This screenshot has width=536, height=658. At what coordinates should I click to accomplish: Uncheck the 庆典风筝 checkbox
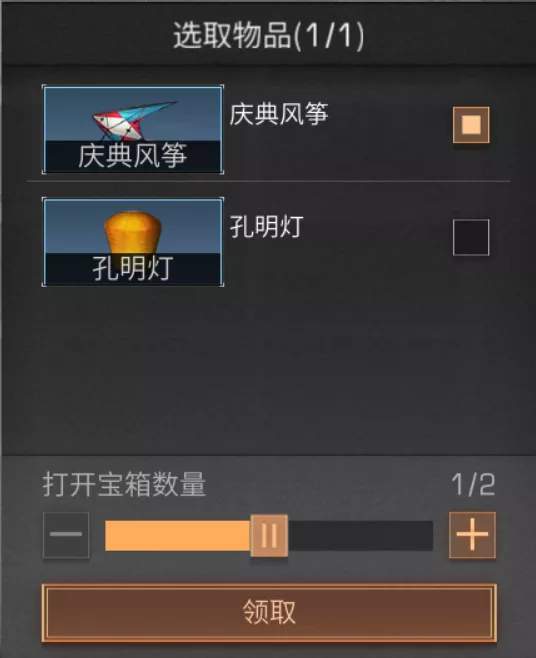(x=471, y=125)
